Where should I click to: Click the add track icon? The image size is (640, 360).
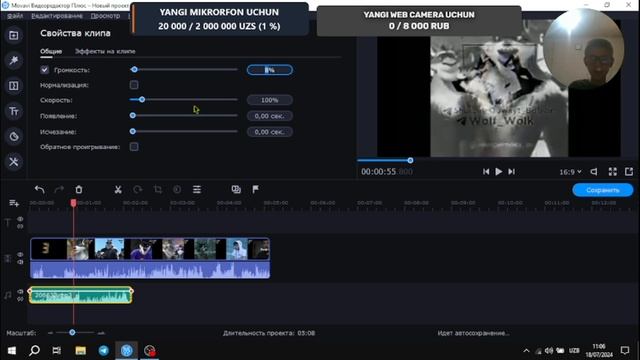(x=14, y=203)
